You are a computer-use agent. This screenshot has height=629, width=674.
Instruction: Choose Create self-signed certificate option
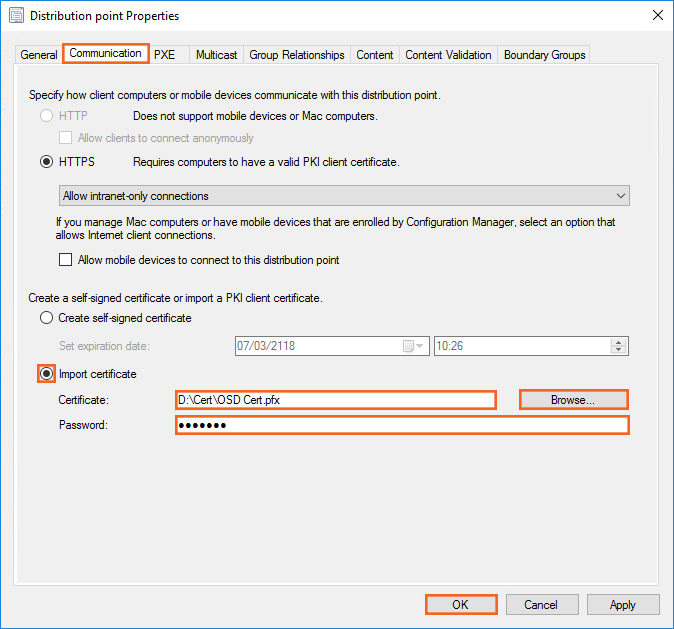(x=46, y=318)
